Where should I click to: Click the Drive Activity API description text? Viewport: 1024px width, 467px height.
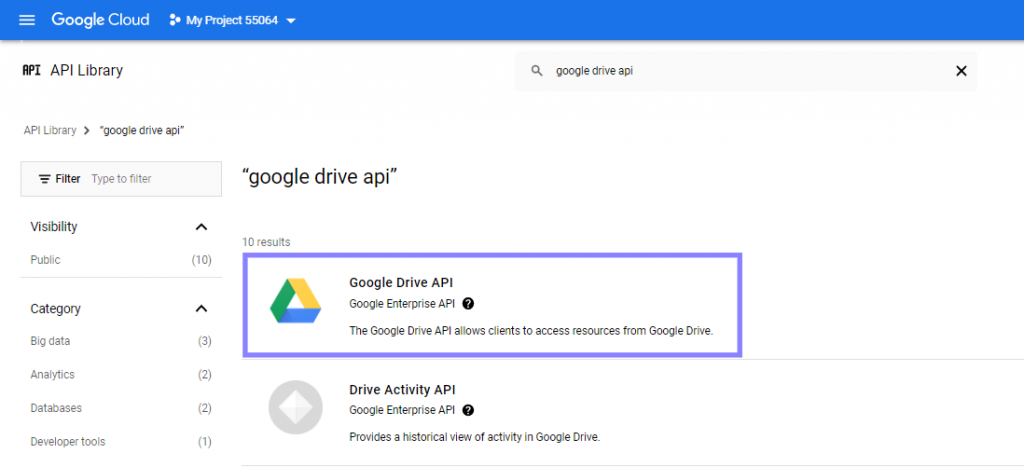pyautogui.click(x=475, y=437)
